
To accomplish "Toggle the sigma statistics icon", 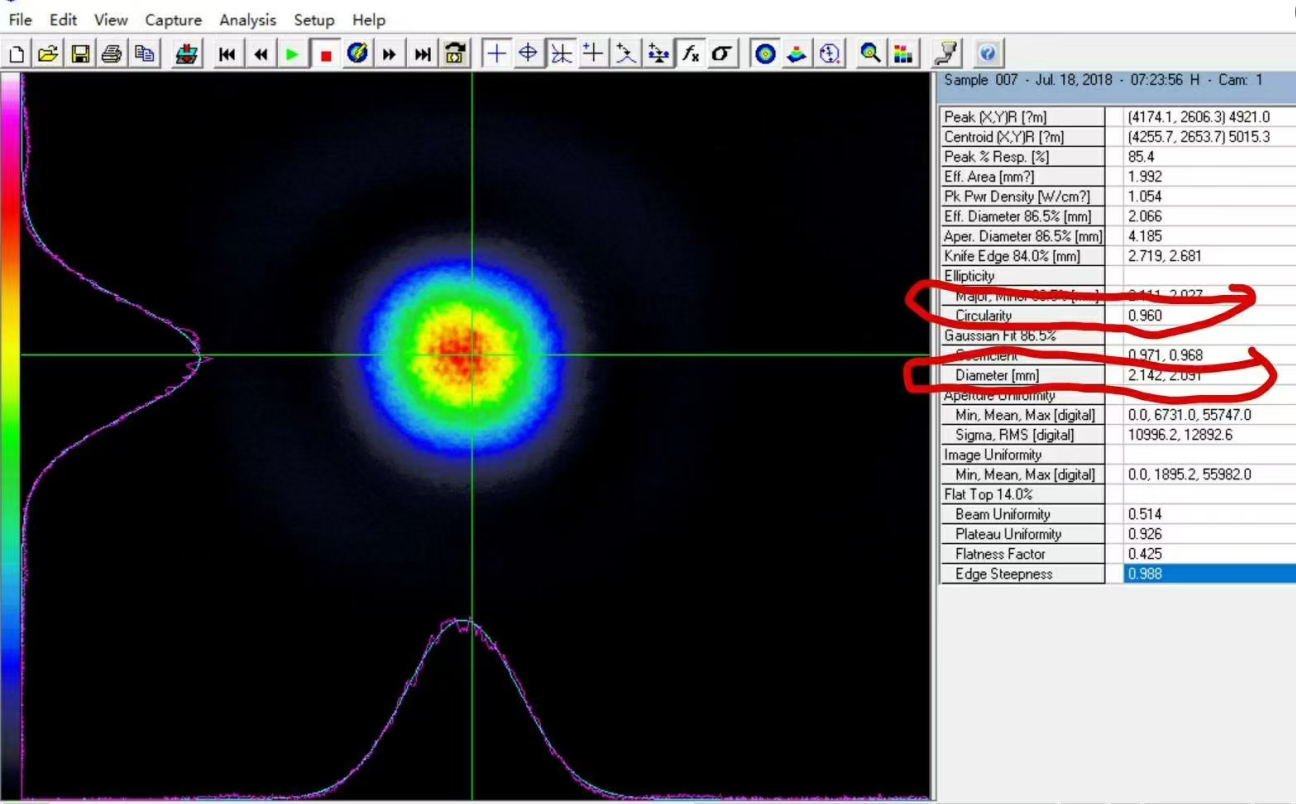I will [x=721, y=54].
